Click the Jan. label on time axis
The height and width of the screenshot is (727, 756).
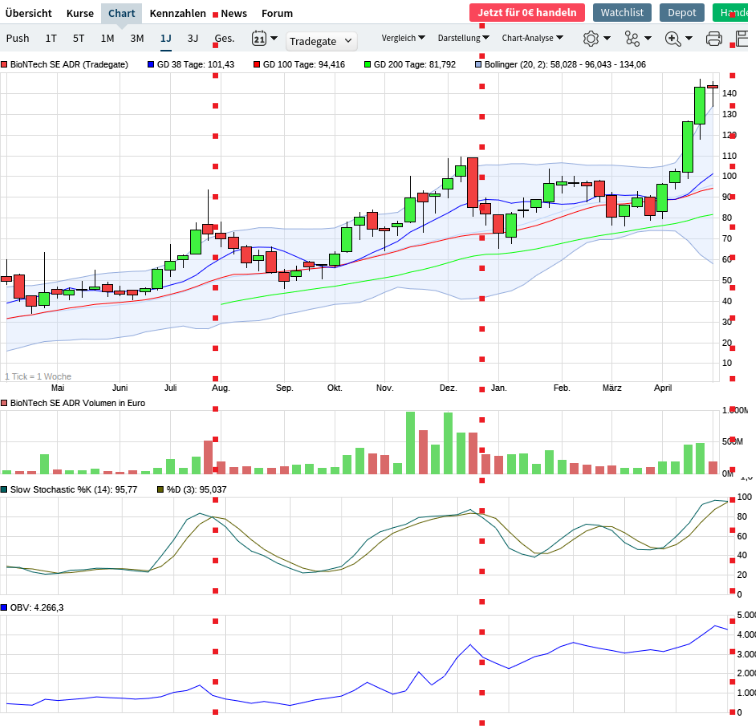(499, 388)
